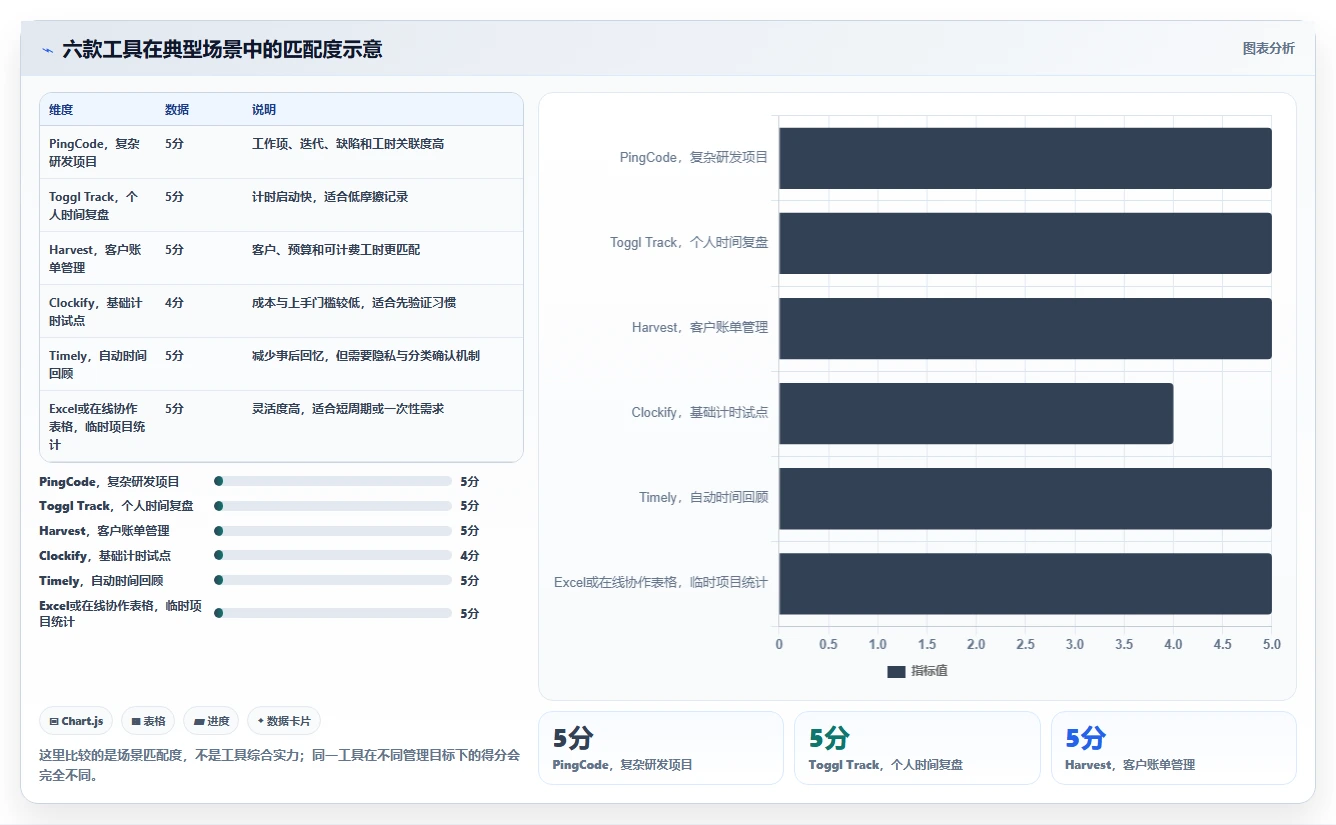Image resolution: width=1336 pixels, height=825 pixels.
Task: Click the Excel或在线协作表格 progress bar
Action: pyautogui.click(x=333, y=613)
